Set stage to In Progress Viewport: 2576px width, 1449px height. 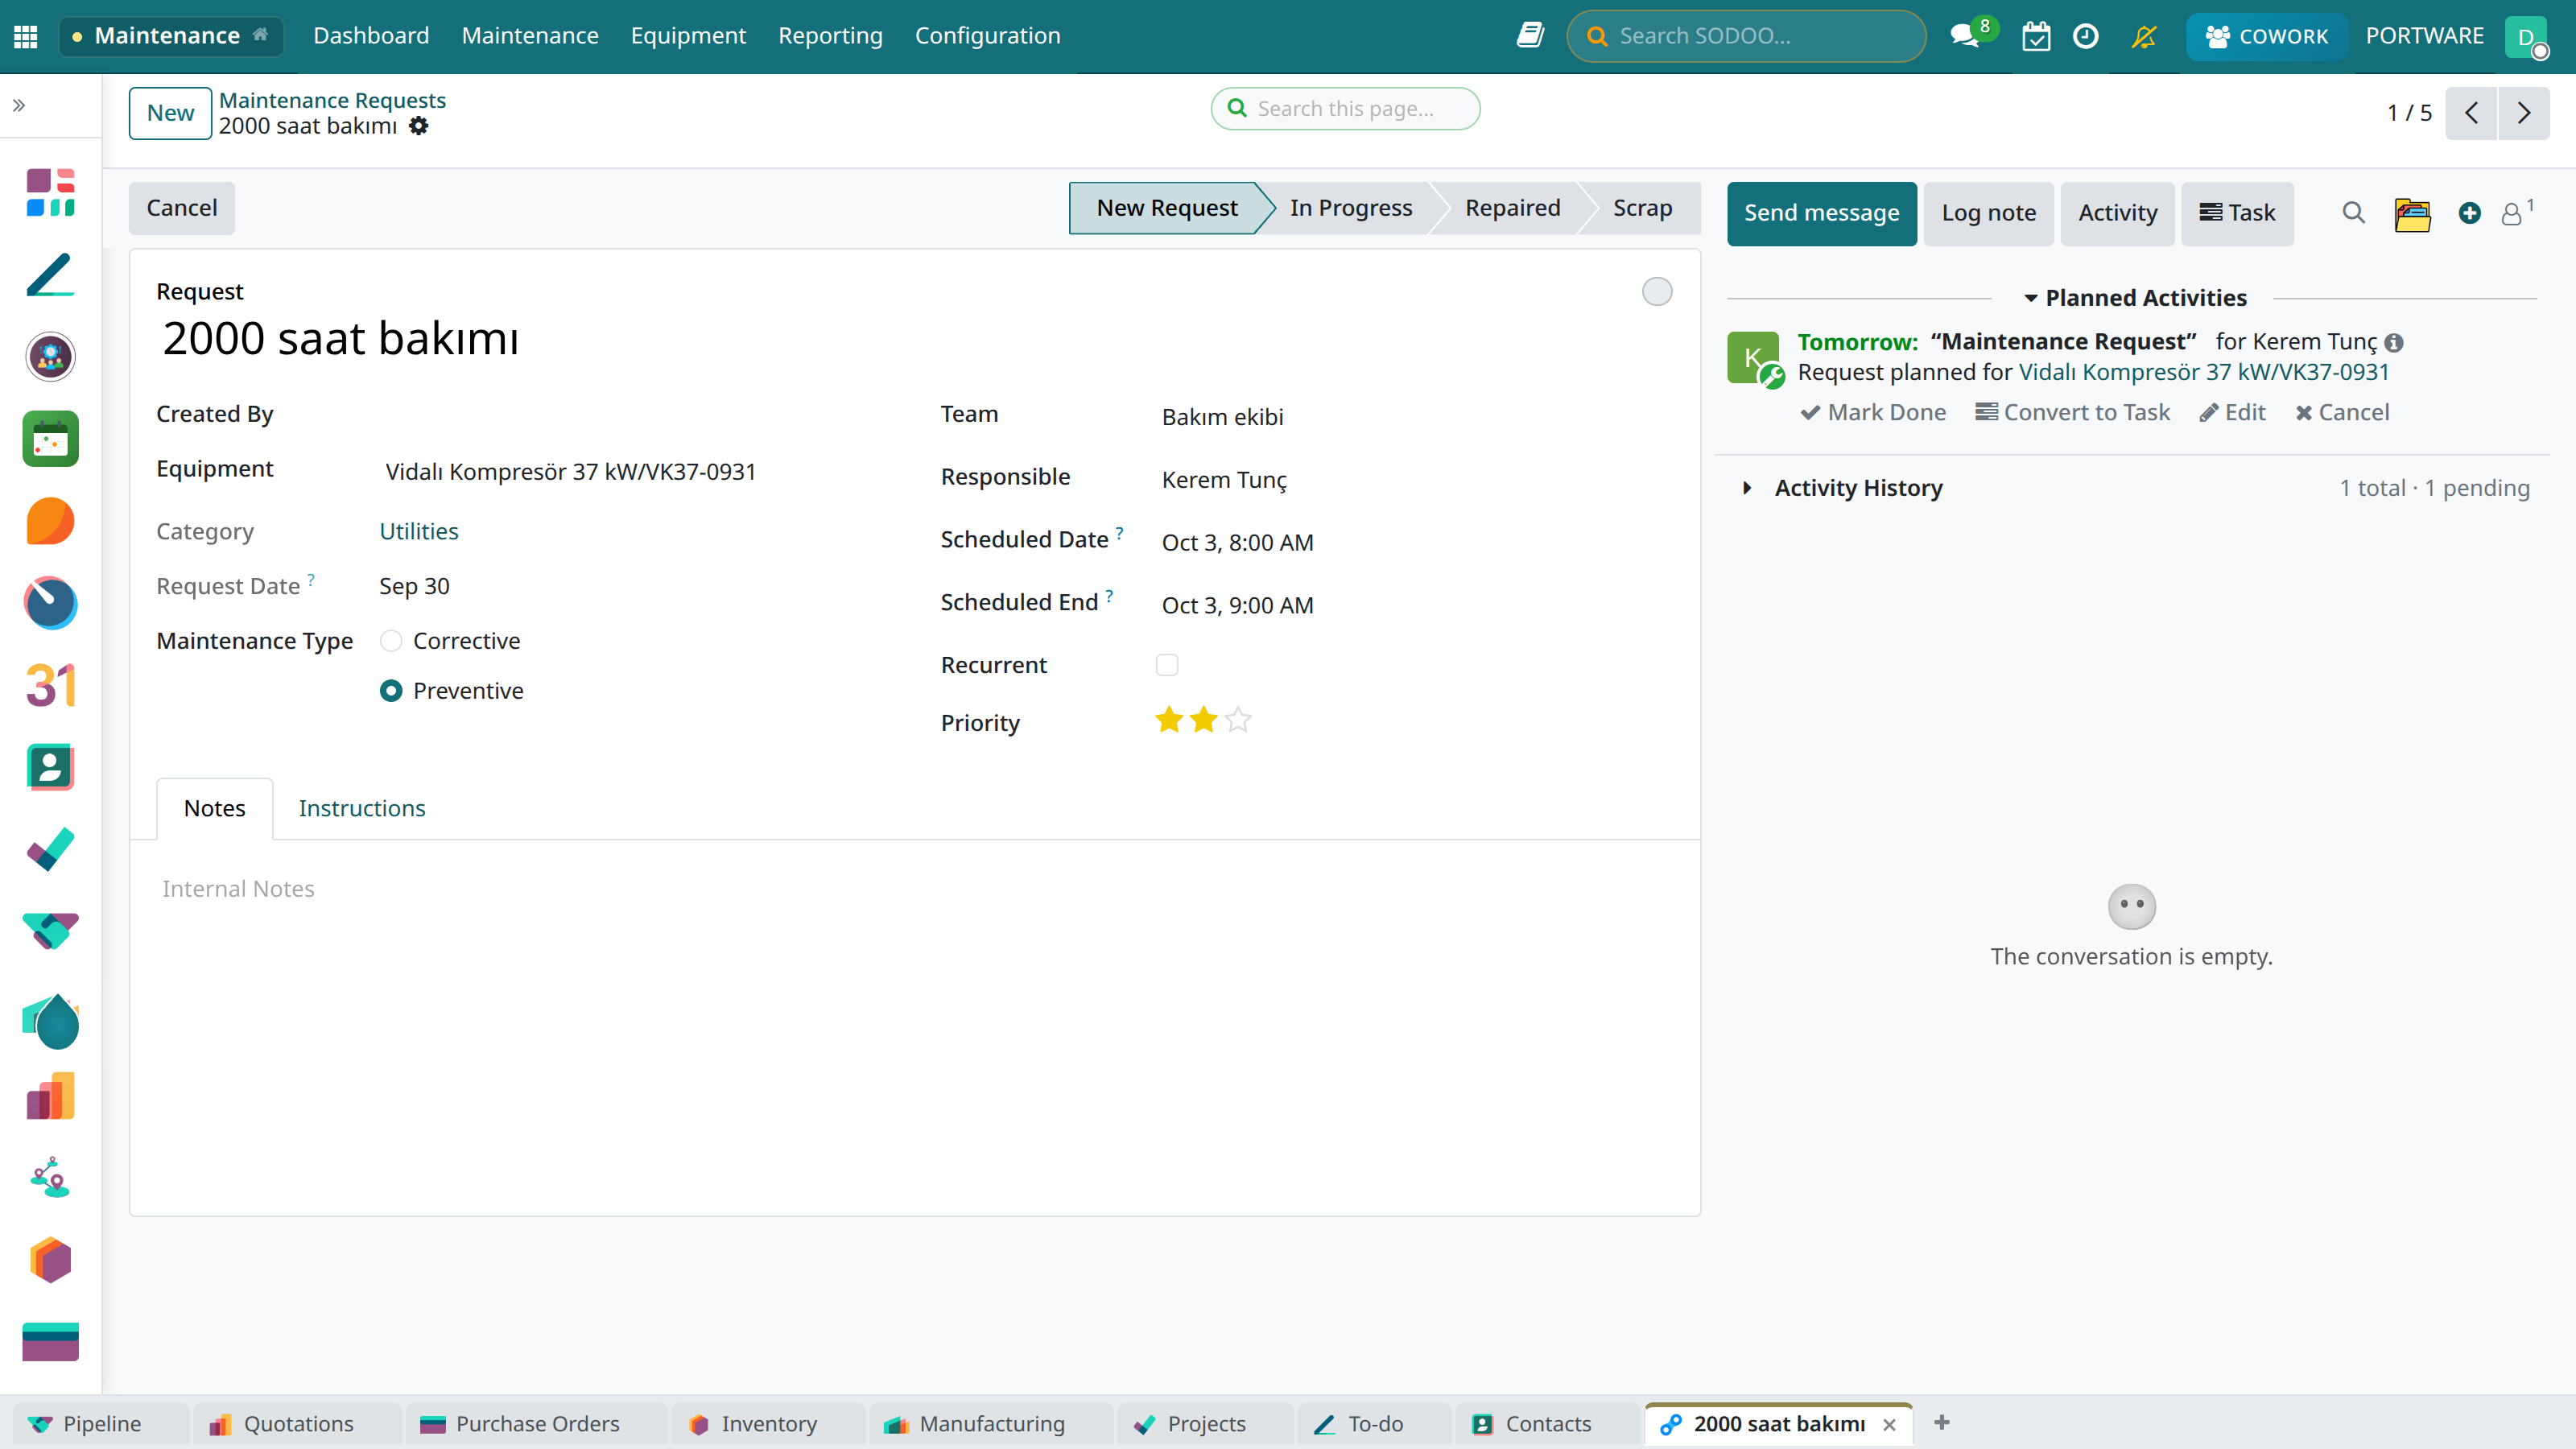coord(1350,208)
